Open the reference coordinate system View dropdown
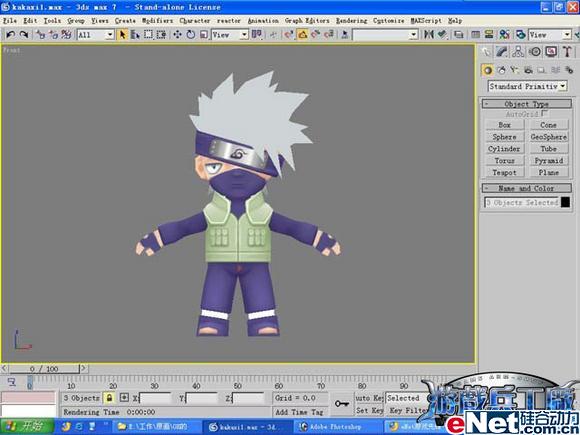 (x=230, y=35)
